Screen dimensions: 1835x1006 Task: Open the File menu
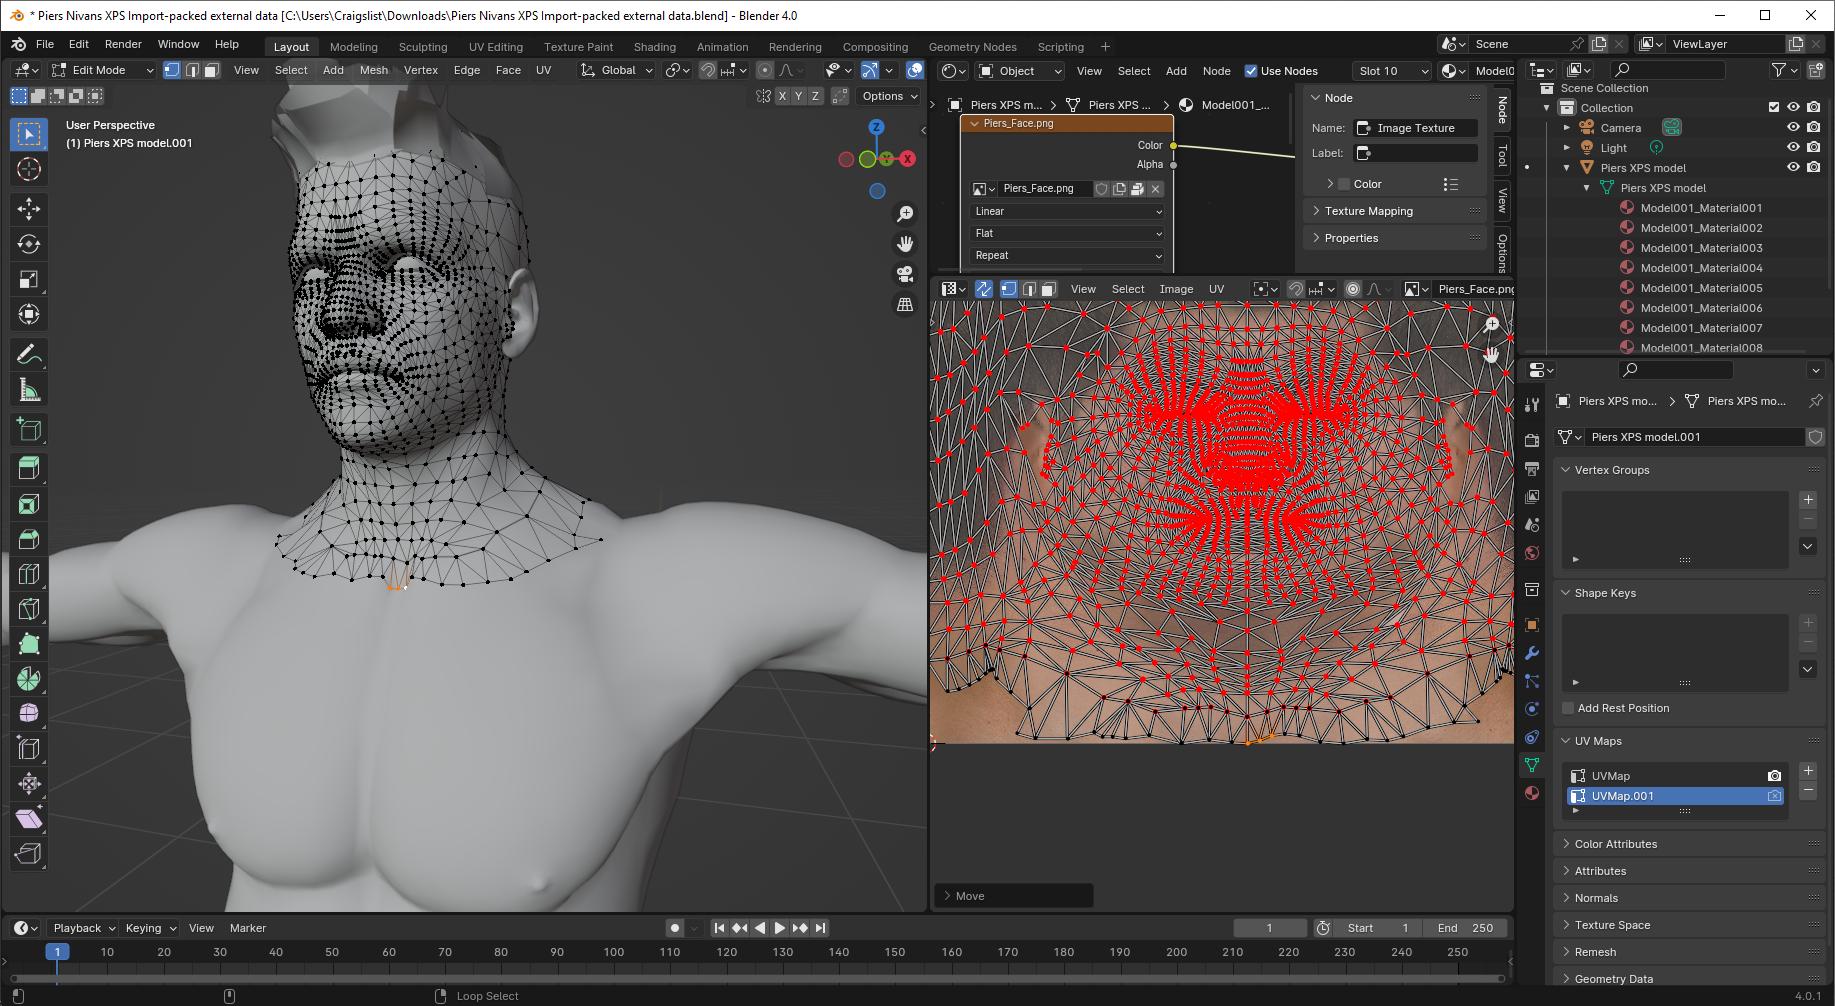[45, 44]
